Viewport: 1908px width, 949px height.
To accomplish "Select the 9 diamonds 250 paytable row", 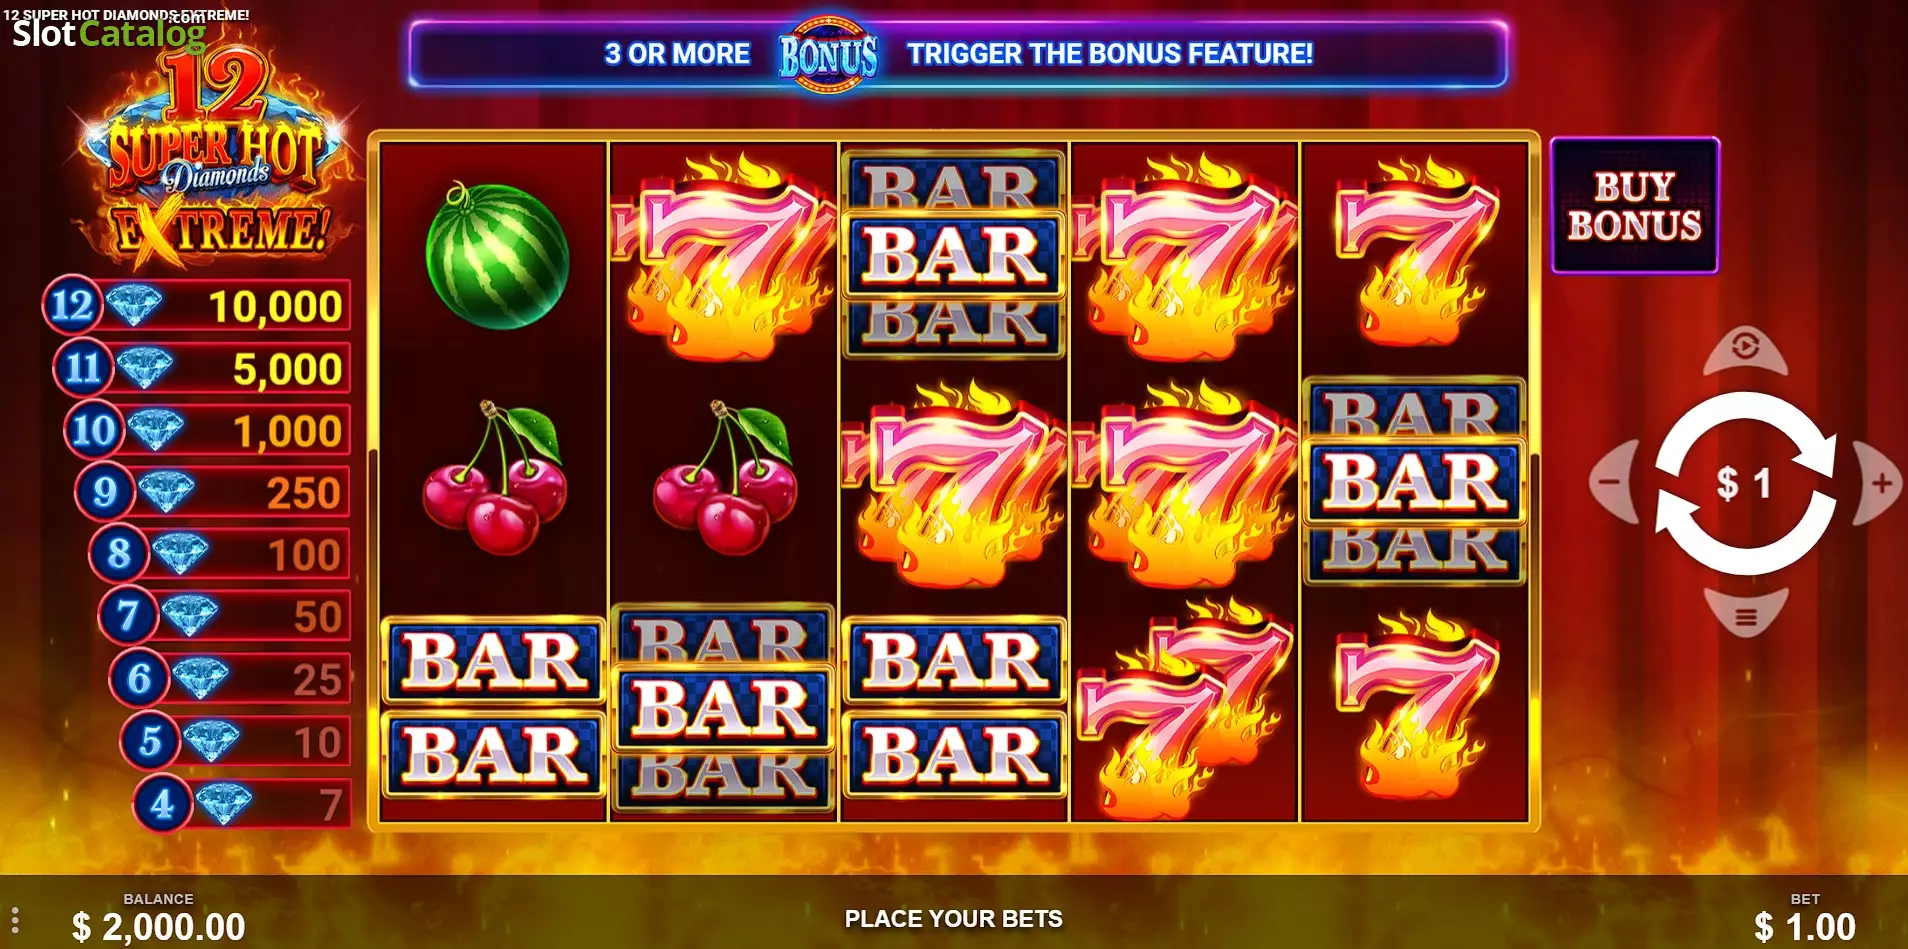I will pyautogui.click(x=212, y=492).
